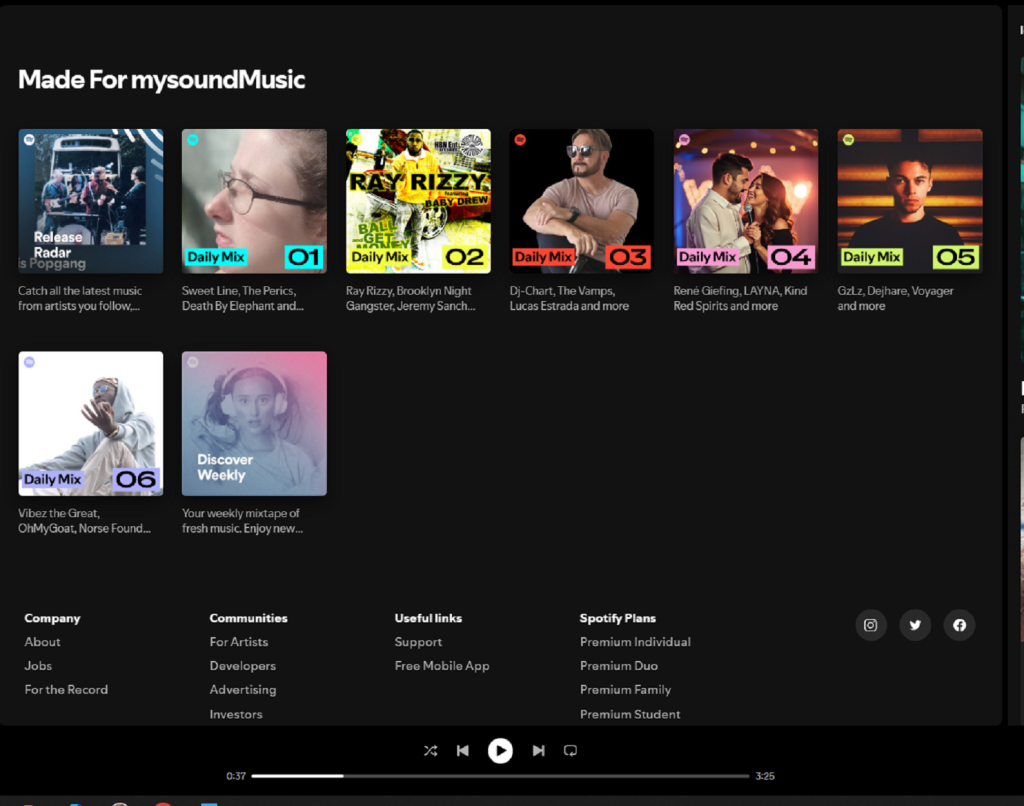Viewport: 1024px width, 806px height.
Task: Toggle shuffle playback
Action: 430,750
